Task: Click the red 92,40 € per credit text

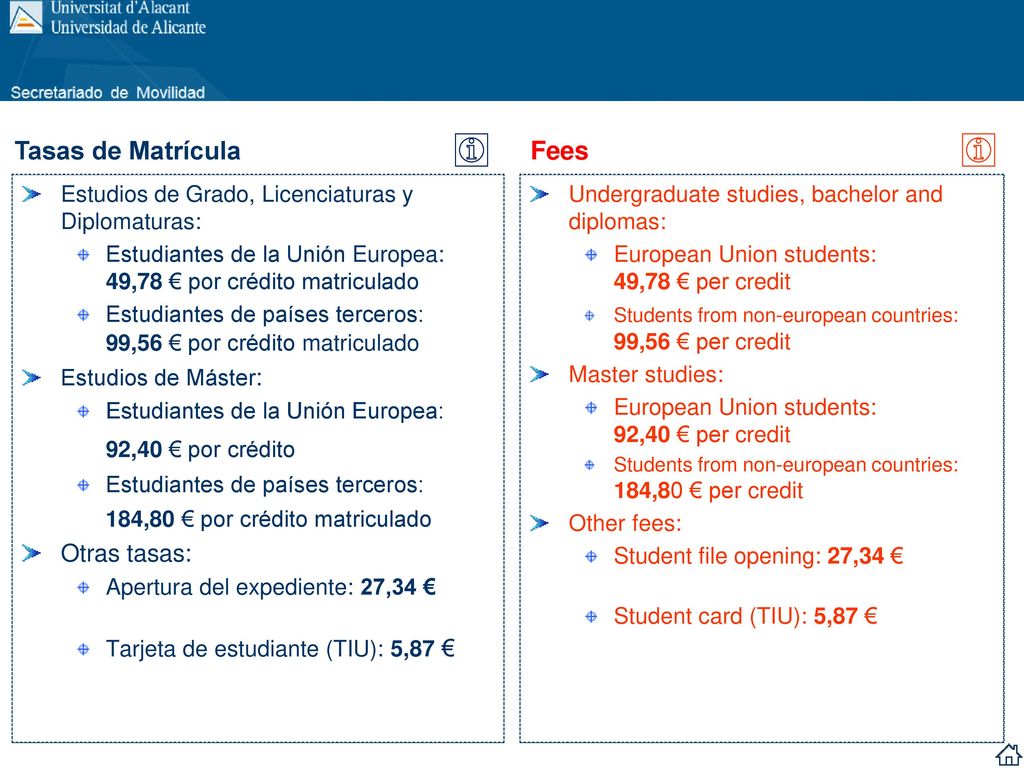Action: [702, 434]
